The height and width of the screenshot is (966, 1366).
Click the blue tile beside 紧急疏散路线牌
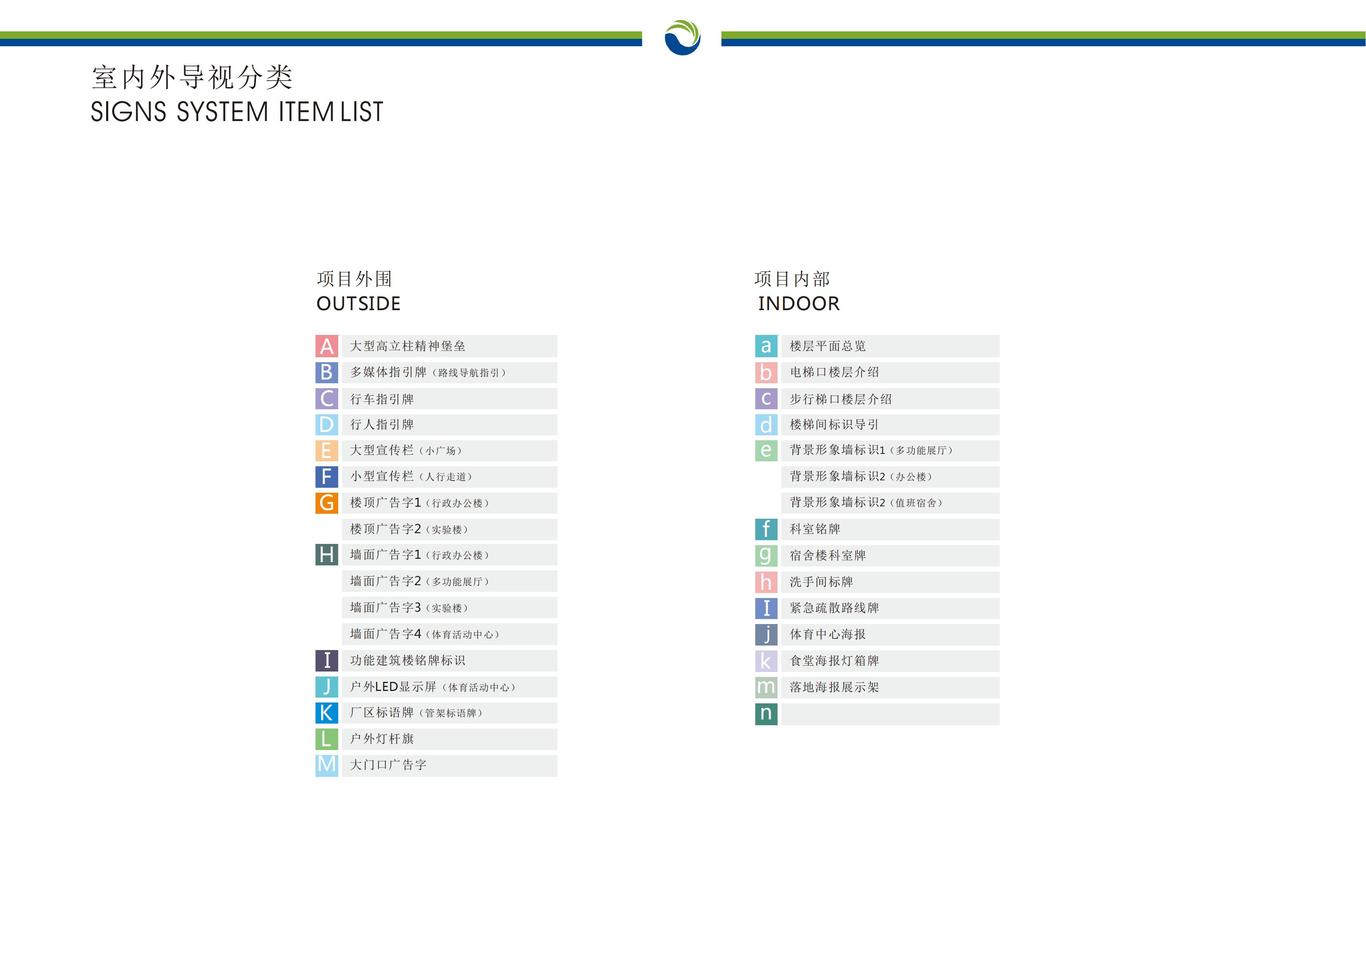(x=766, y=607)
